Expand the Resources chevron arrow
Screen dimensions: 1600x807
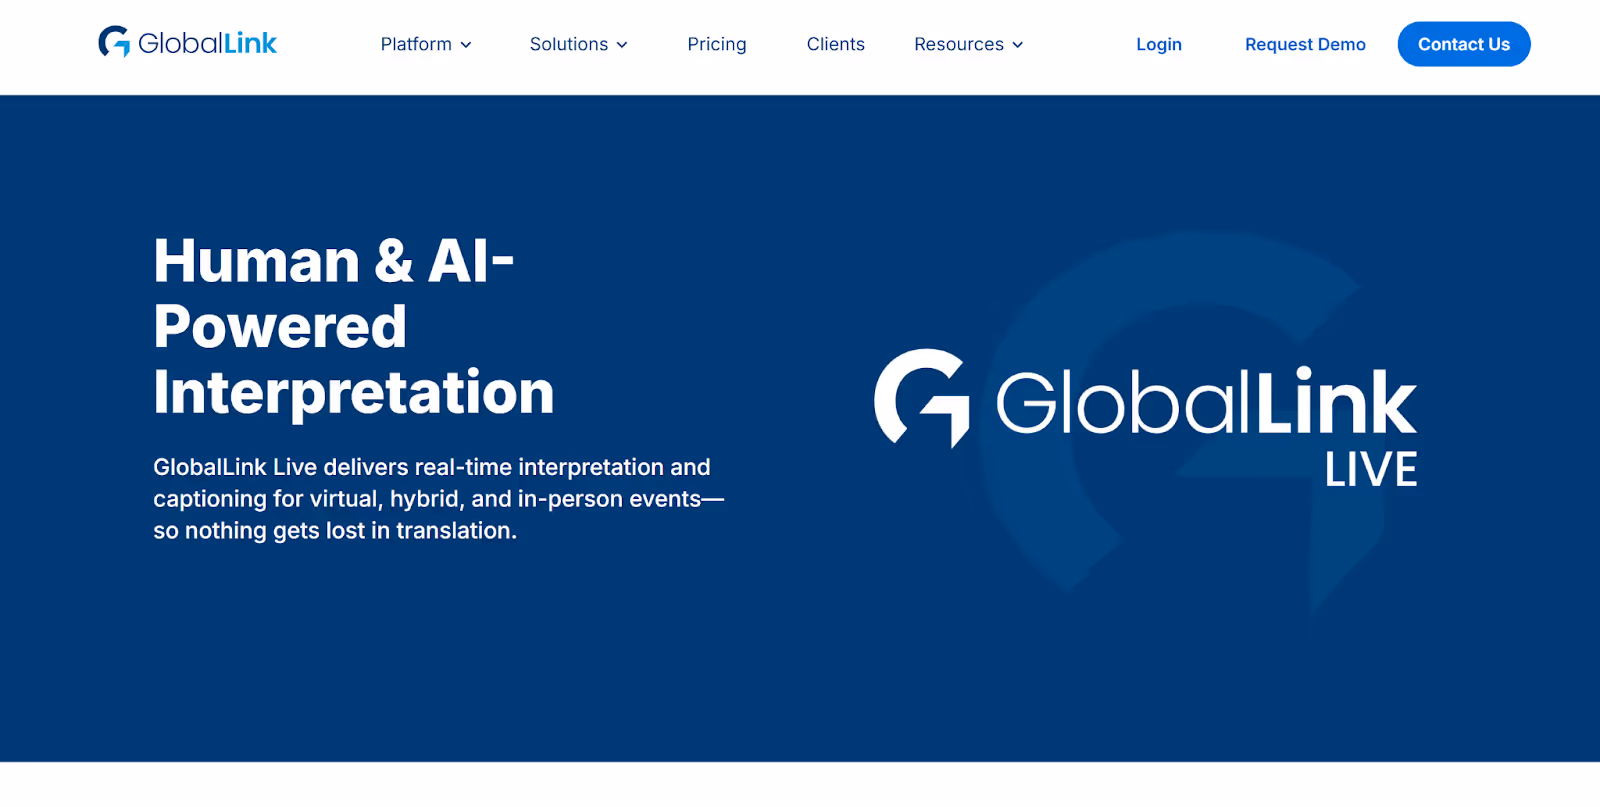(1018, 45)
